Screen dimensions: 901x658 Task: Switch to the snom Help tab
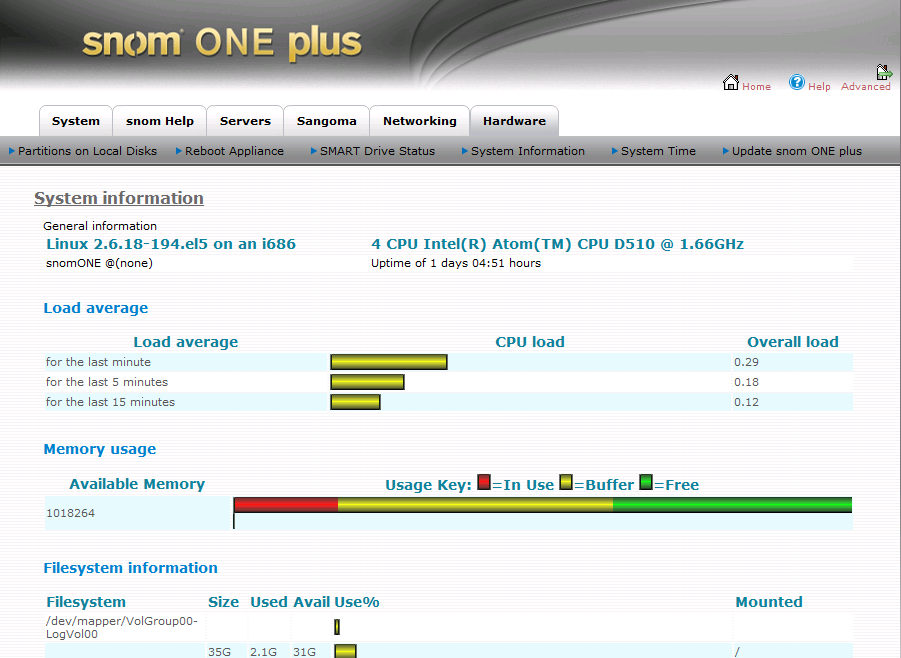(160, 121)
